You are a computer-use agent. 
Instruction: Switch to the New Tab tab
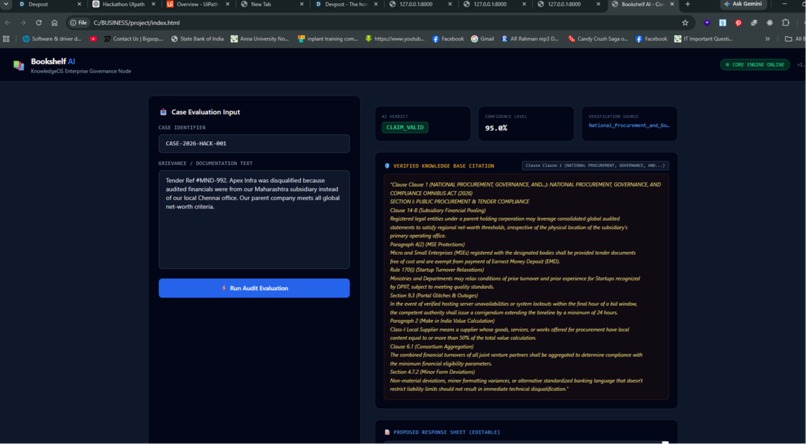pos(271,4)
